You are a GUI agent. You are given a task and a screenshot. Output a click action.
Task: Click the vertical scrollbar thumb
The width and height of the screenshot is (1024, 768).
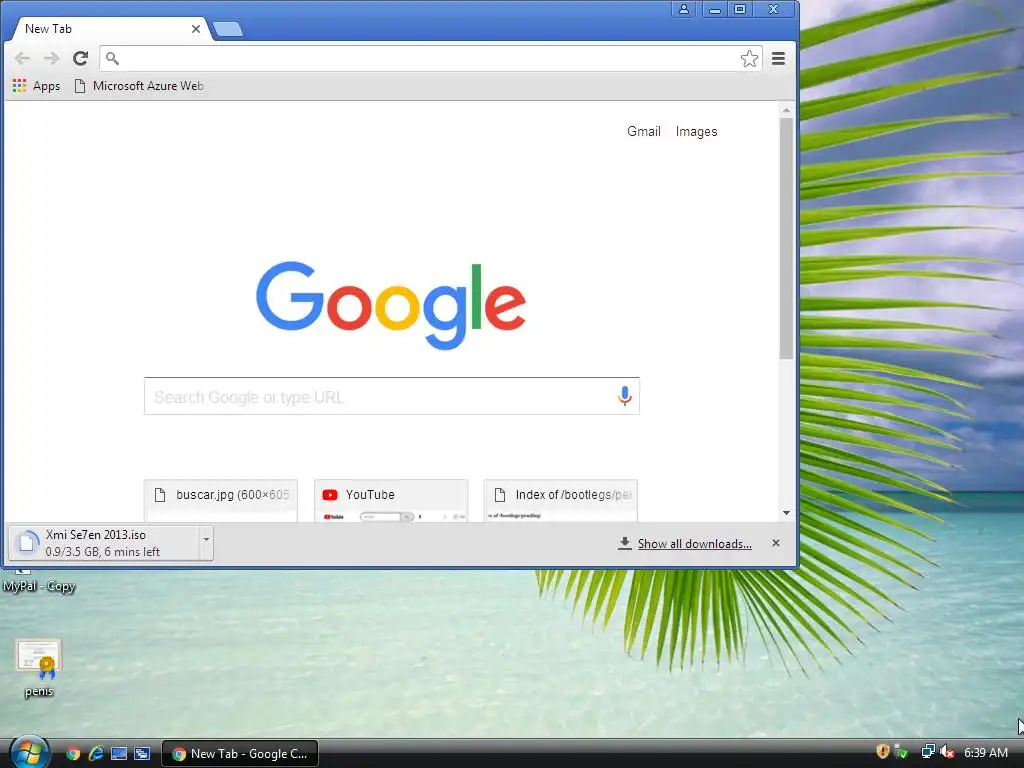click(786, 238)
